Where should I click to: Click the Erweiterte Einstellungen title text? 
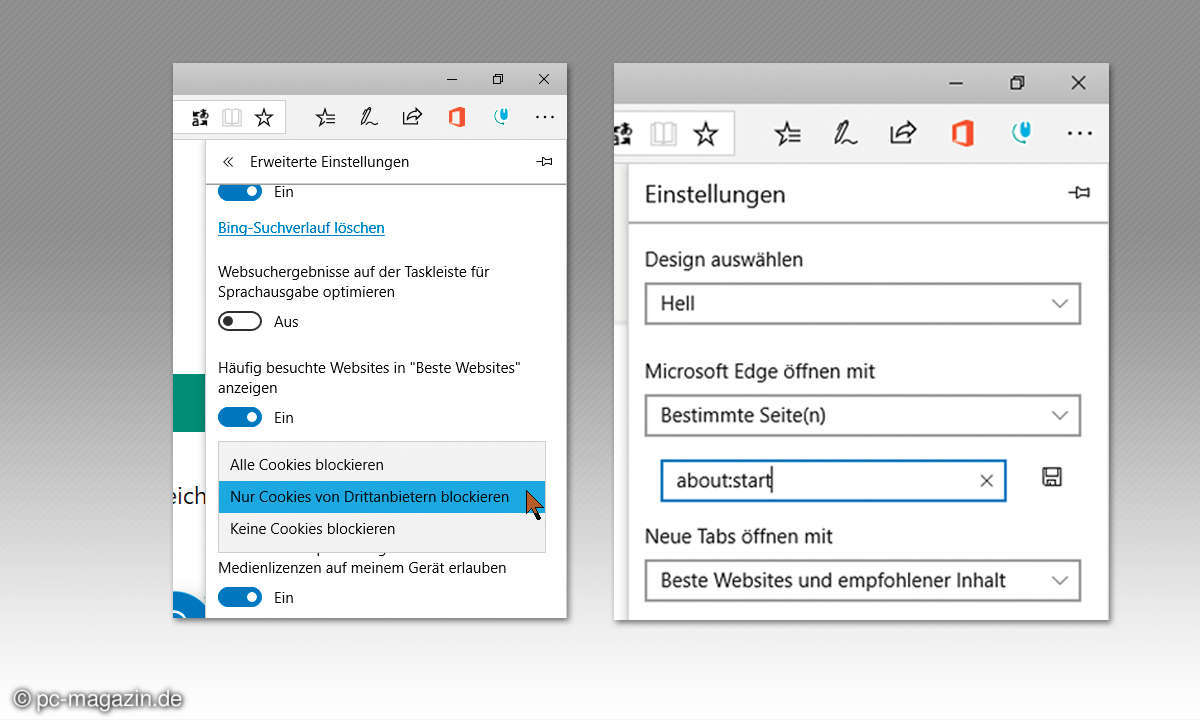(x=329, y=161)
